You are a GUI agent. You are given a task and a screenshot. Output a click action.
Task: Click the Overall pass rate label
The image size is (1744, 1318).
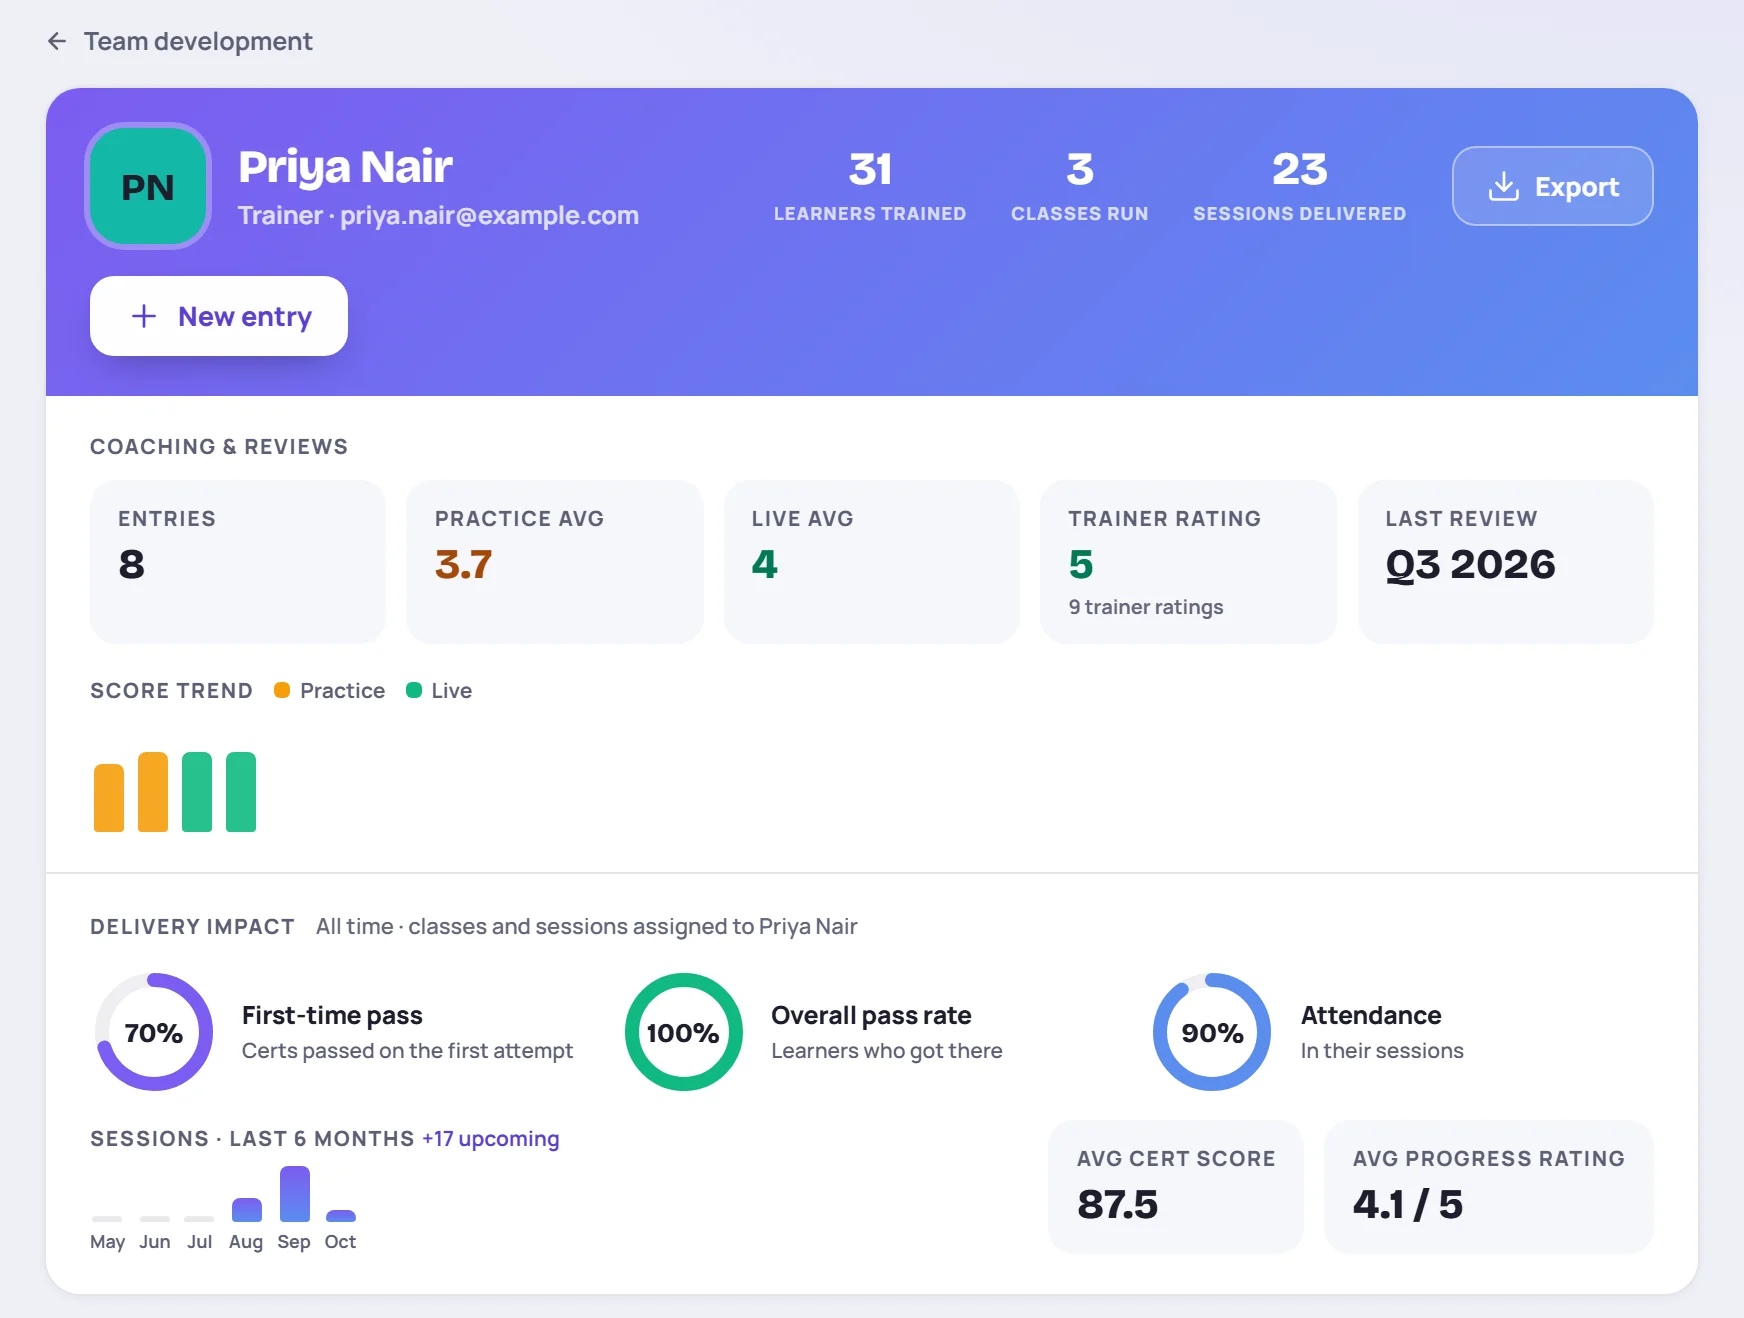click(871, 1015)
